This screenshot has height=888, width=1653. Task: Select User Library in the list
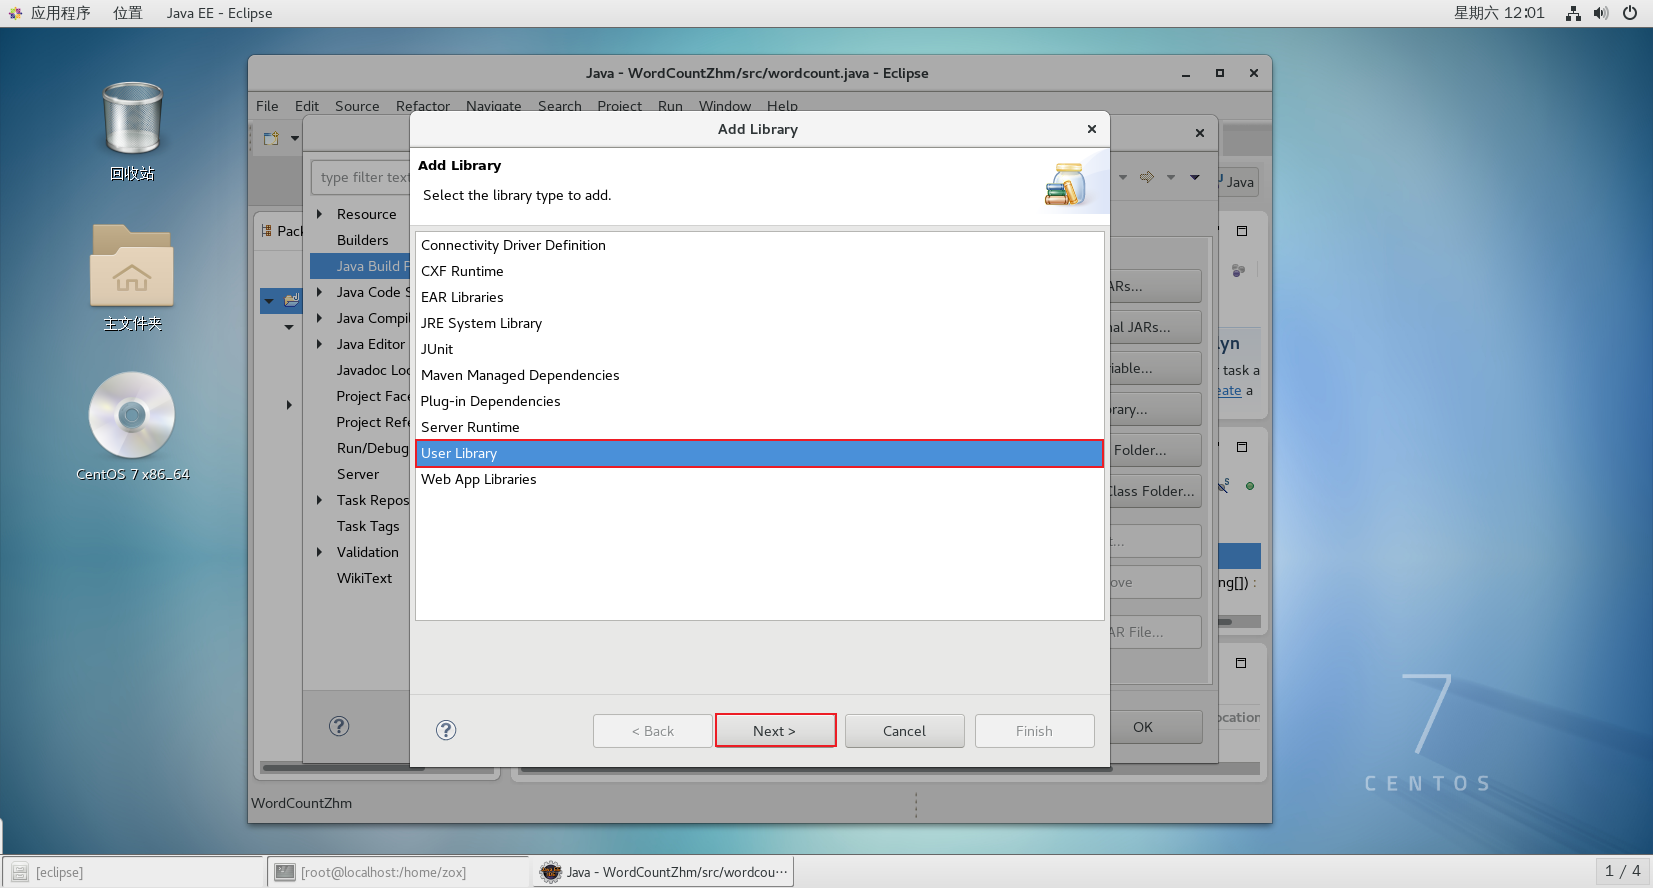pyautogui.click(x=759, y=453)
